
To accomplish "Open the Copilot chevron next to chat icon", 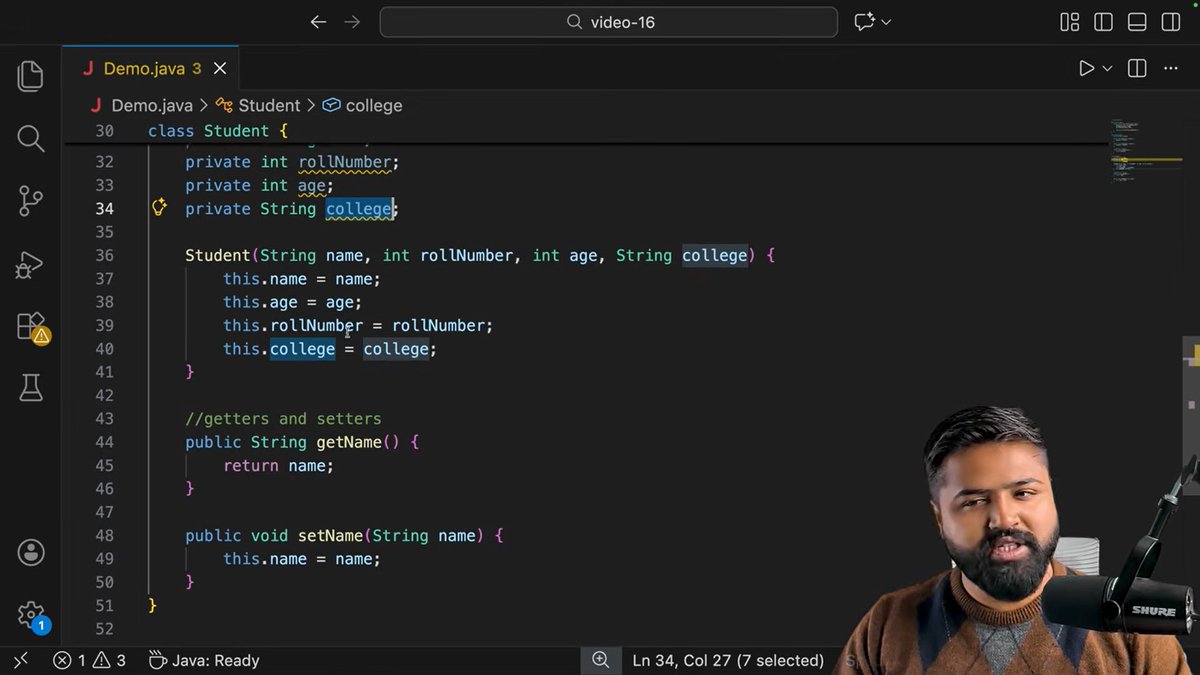I will (884, 21).
